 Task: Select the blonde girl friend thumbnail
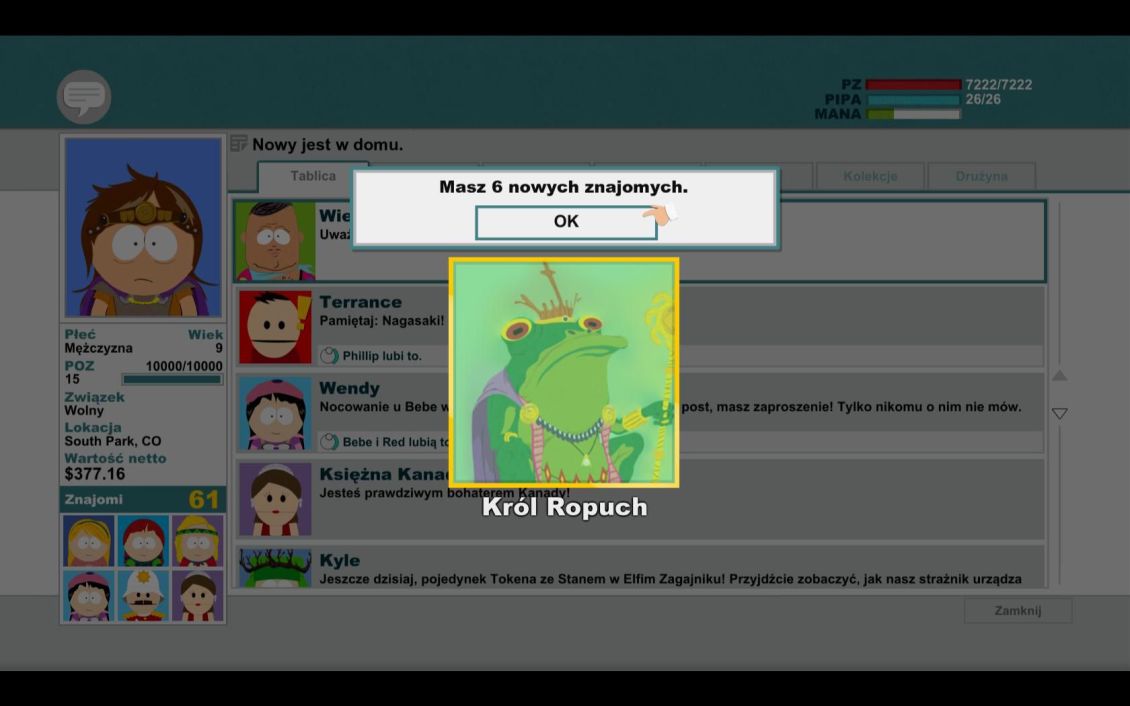point(88,541)
